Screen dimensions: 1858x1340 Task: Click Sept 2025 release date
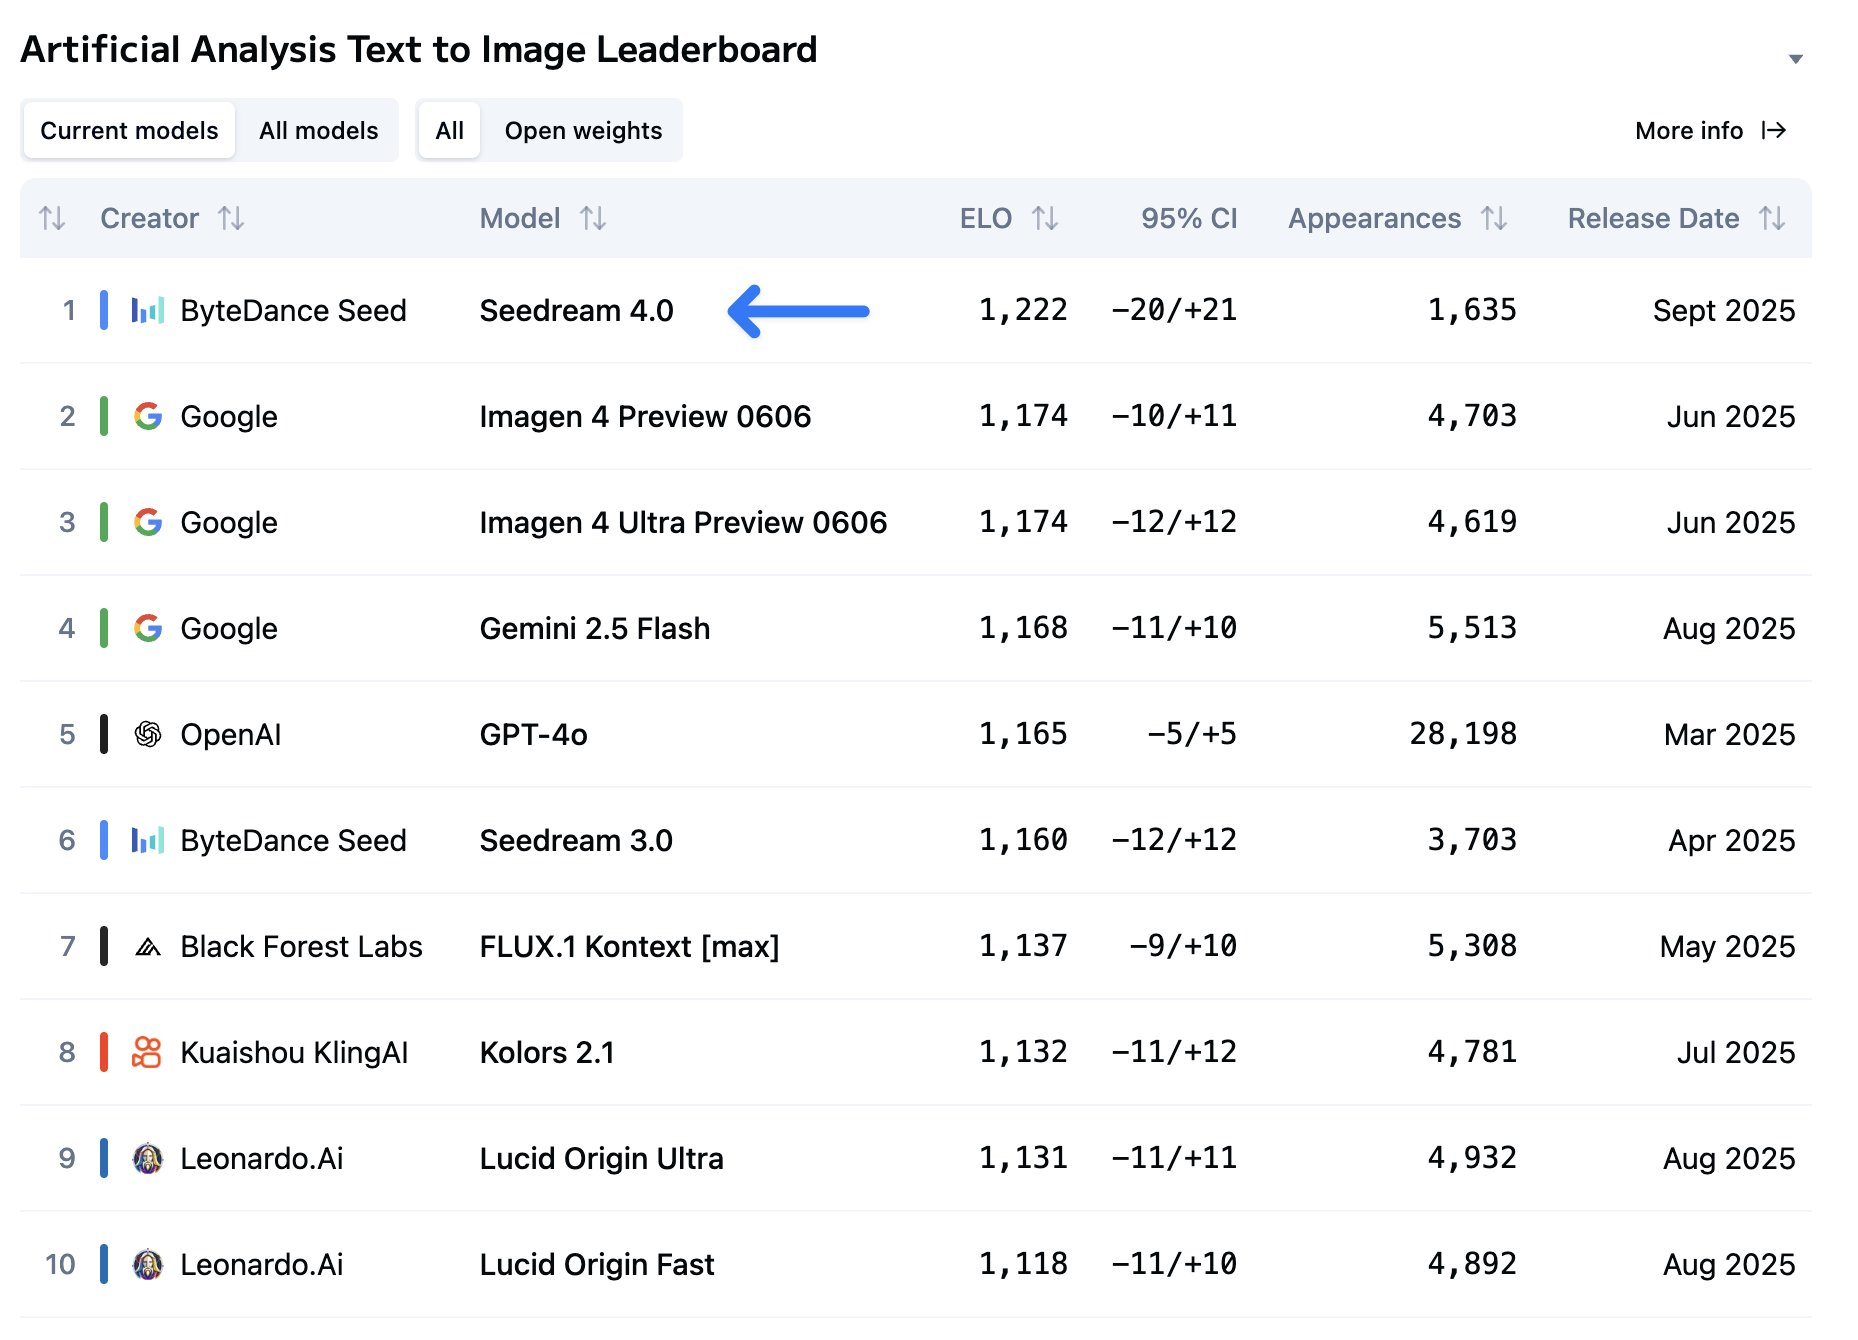[1724, 311]
